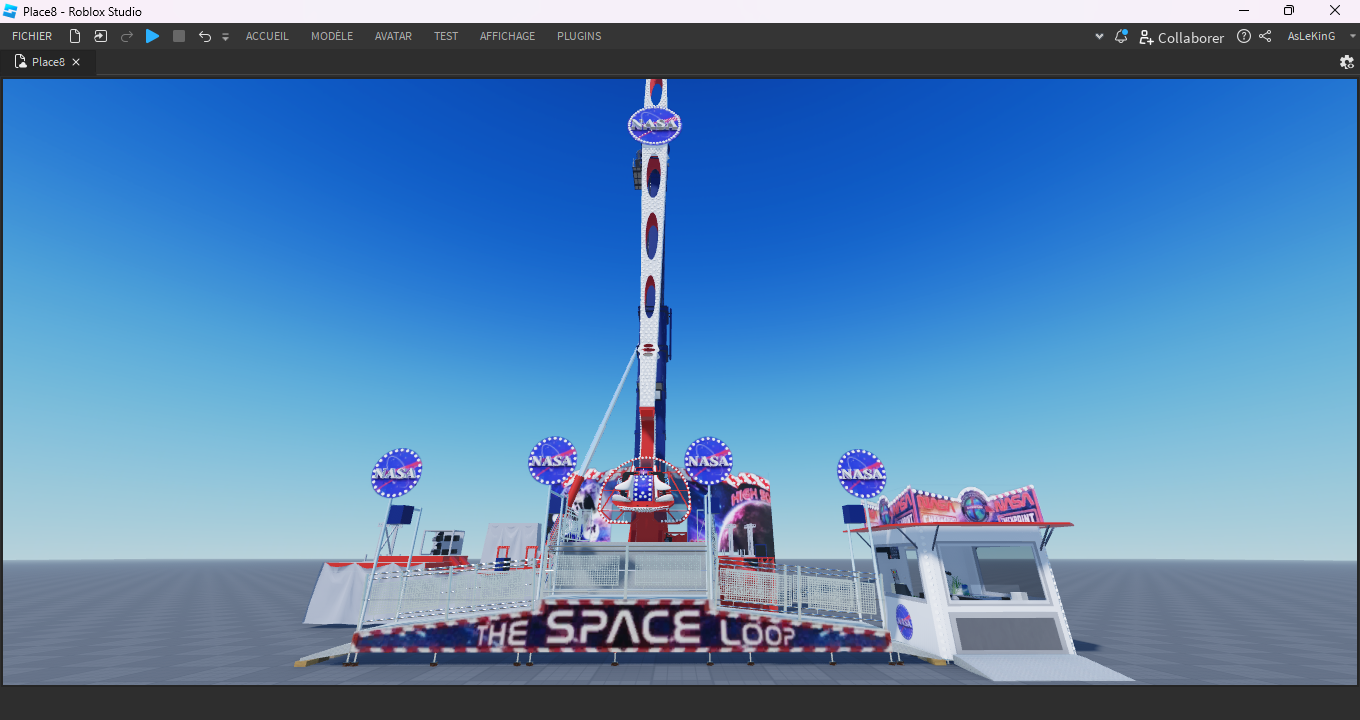Open the quick access toolbar customize dropdown
This screenshot has height=720, width=1360.
point(225,37)
